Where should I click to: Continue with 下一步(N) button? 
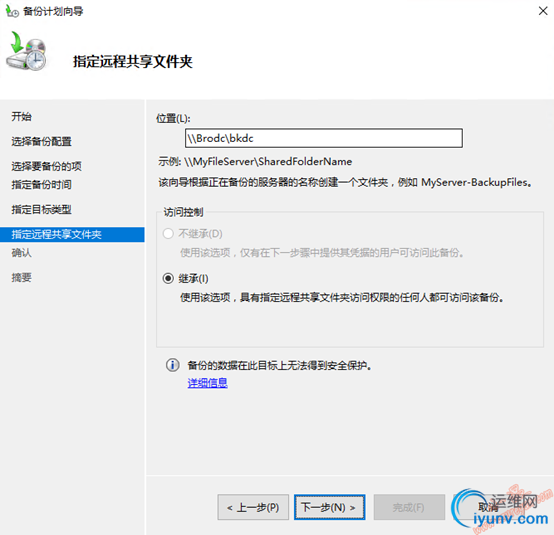coord(329,507)
